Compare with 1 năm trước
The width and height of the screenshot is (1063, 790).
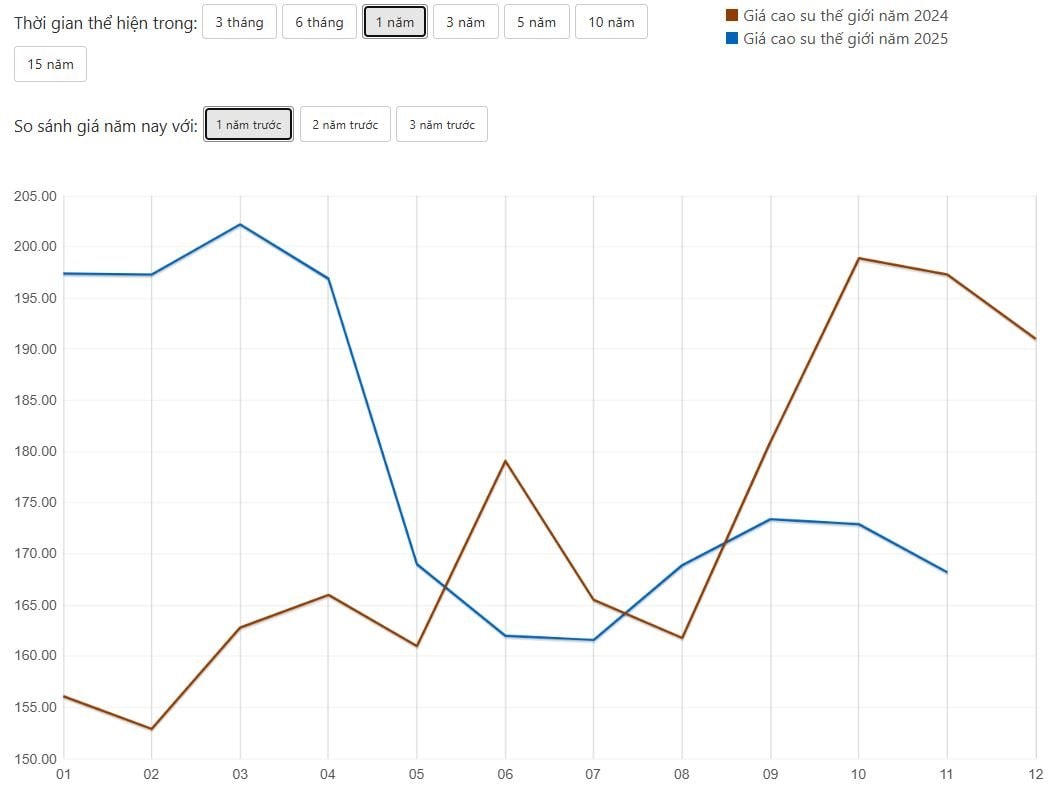tap(248, 125)
